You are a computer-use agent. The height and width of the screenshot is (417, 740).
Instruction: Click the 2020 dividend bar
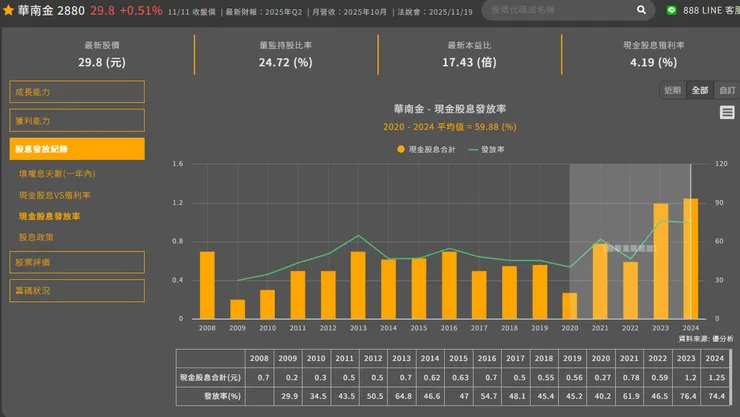(570, 306)
